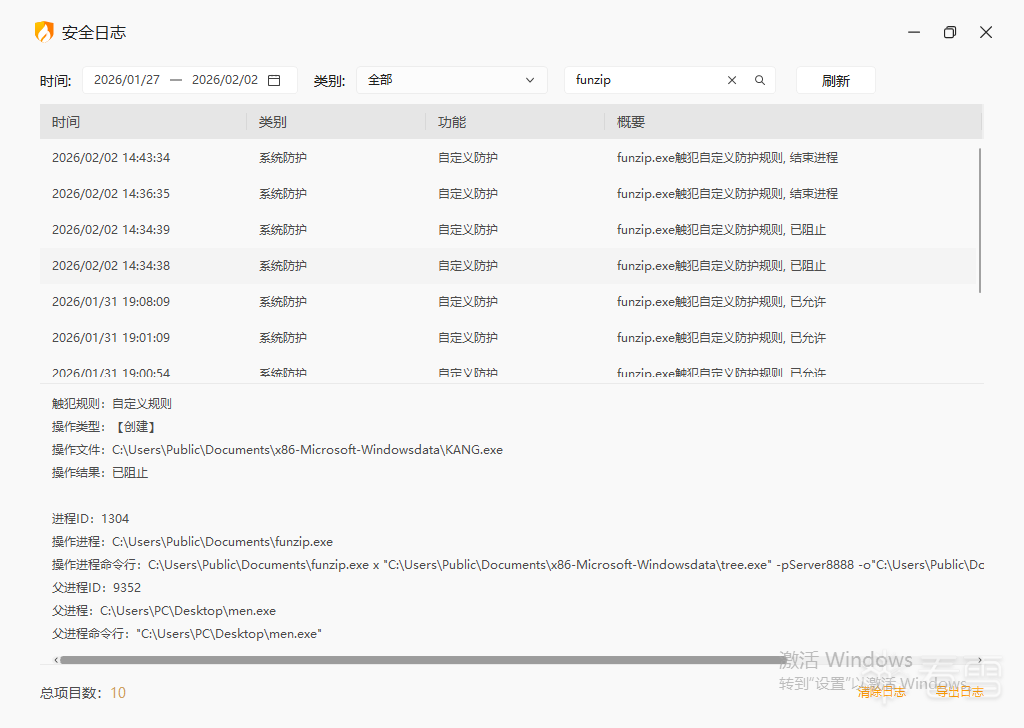Screen dimensions: 1024x728
Task: Restore down the 安全日志 window
Action: click(x=950, y=32)
